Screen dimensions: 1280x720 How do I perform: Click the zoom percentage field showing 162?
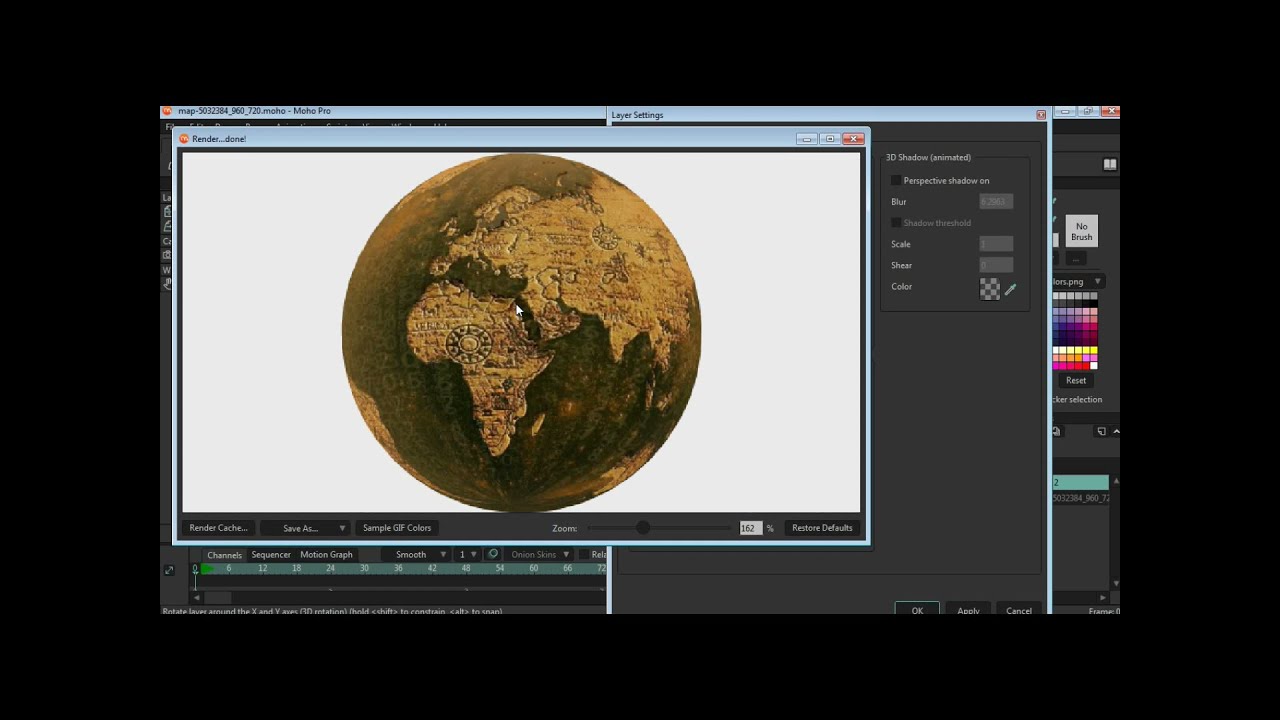(749, 528)
